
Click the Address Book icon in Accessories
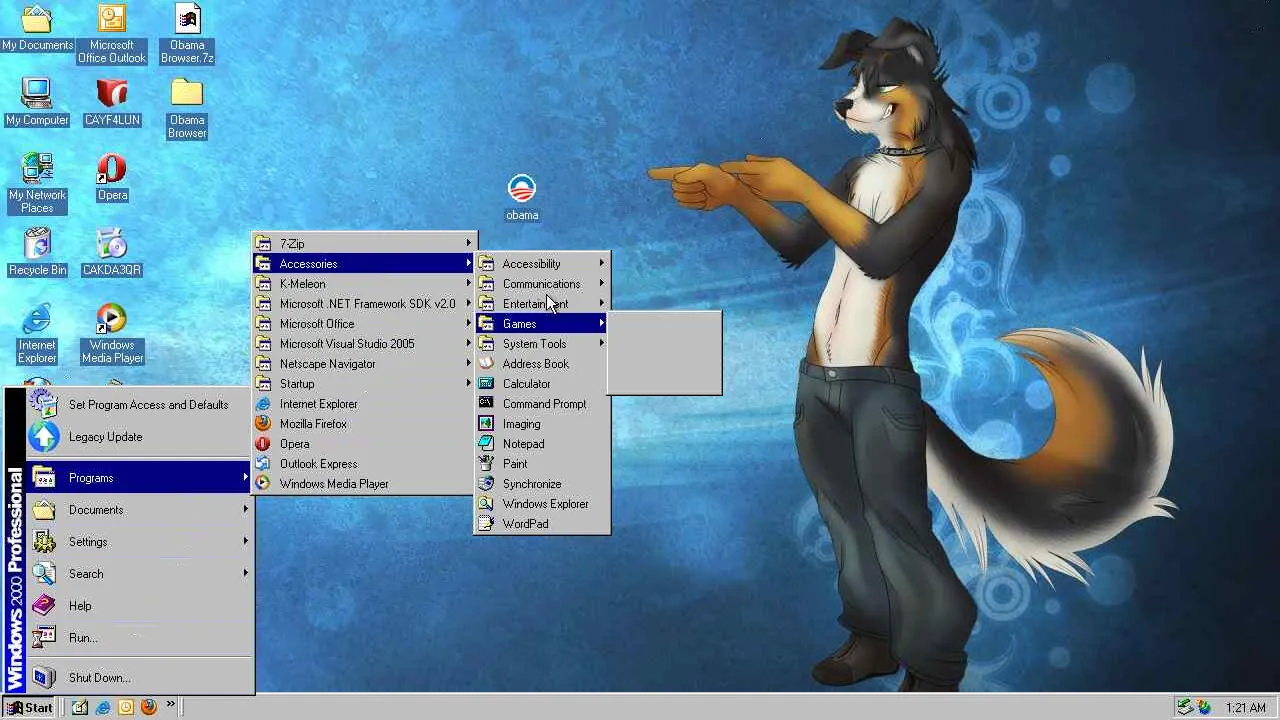(486, 364)
